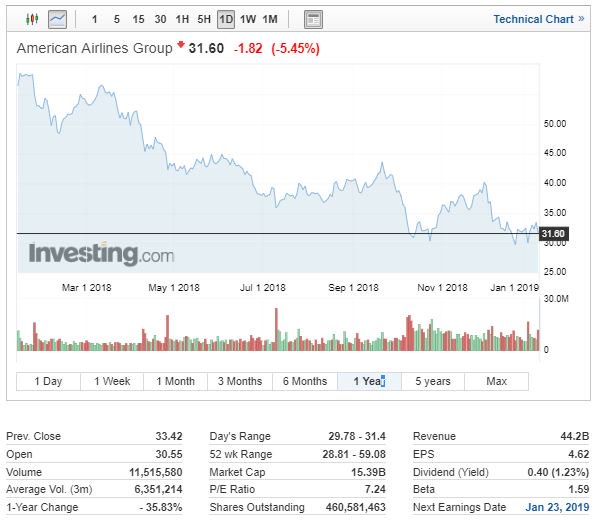Click the EPS value 4.62
Viewport: 599px width, 529px height.
point(578,454)
